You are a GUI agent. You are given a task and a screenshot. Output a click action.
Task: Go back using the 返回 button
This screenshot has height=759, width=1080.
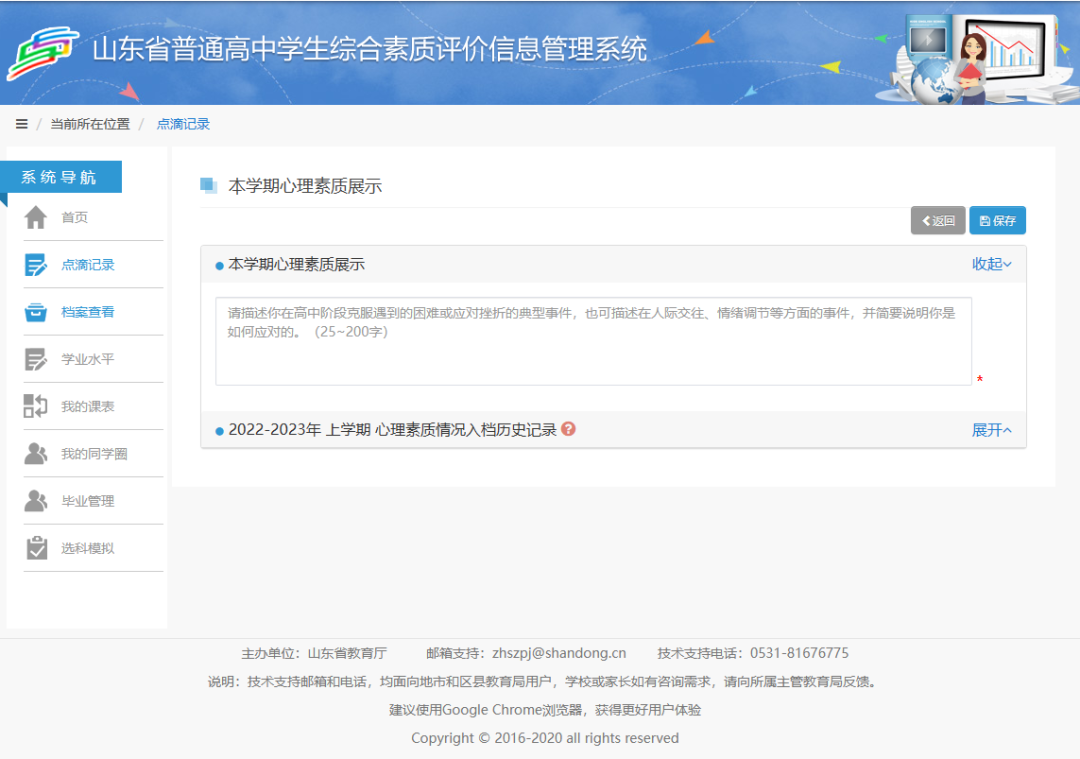coord(938,220)
